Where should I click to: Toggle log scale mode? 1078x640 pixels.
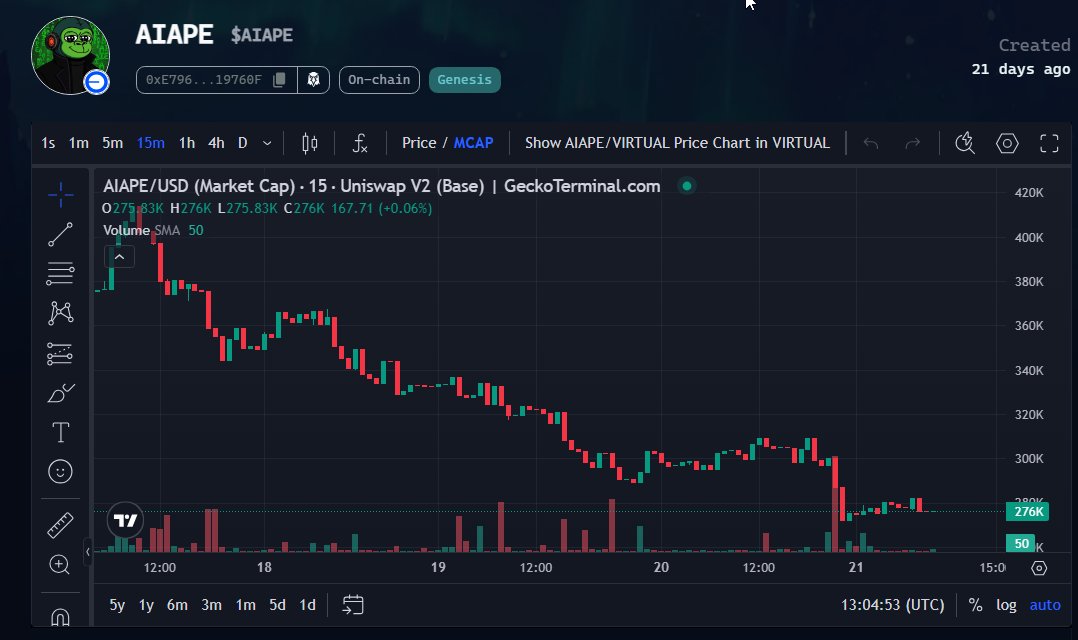pyautogui.click(x=1006, y=605)
